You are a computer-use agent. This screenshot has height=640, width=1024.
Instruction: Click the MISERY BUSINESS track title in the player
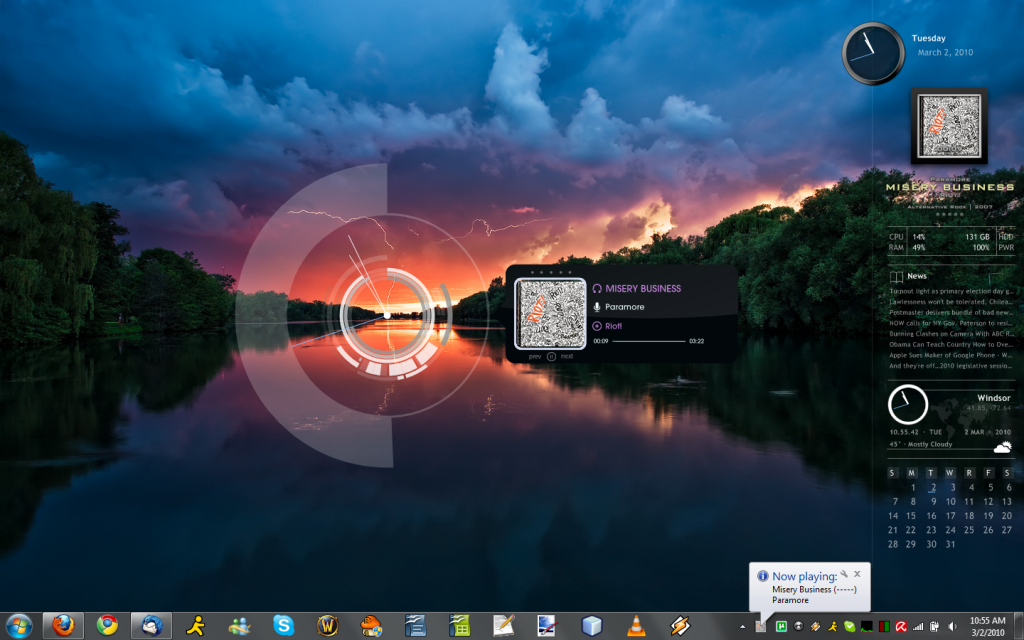tap(643, 288)
